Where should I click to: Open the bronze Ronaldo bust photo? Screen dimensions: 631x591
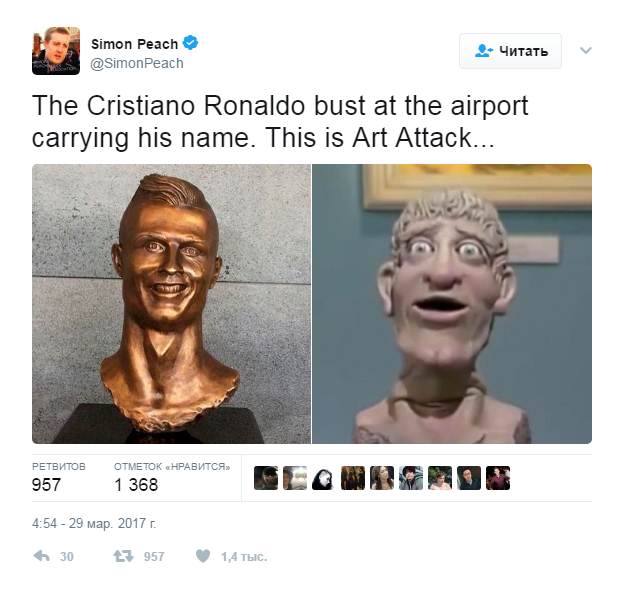click(171, 304)
